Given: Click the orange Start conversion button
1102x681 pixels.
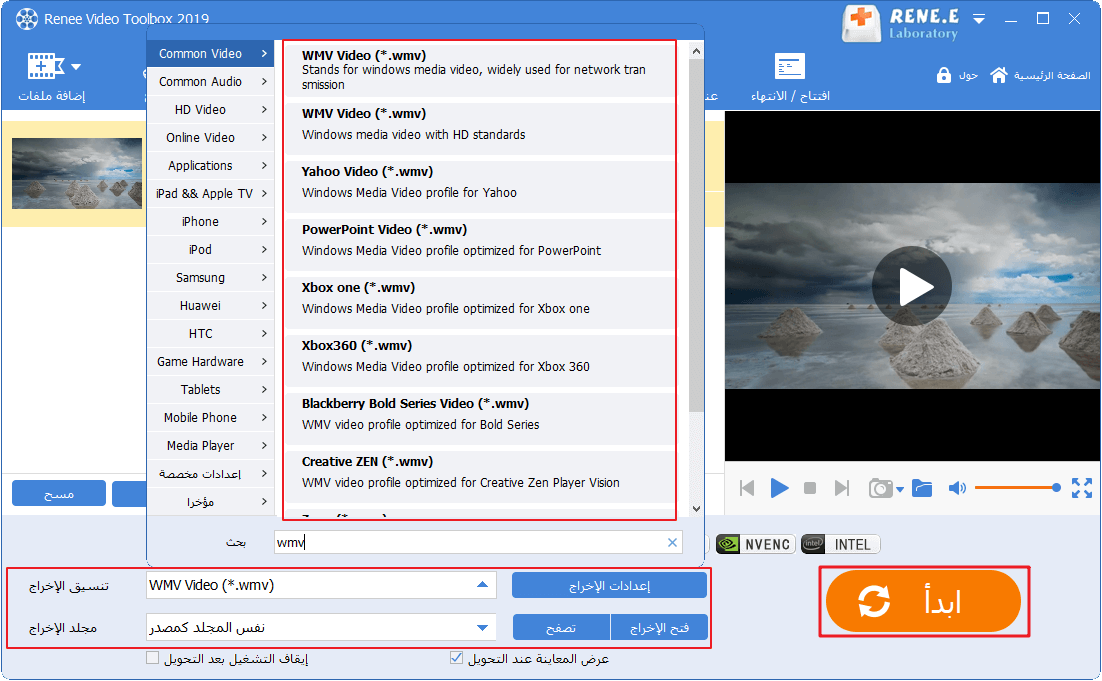Looking at the screenshot, I should tap(923, 602).
